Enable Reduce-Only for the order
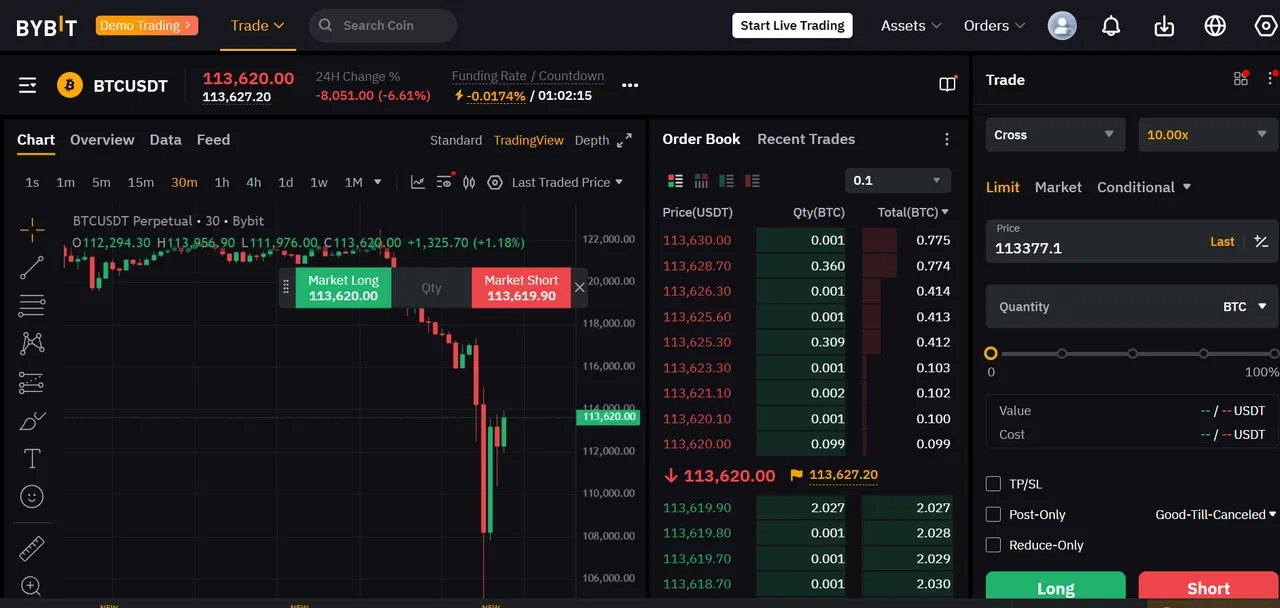Image resolution: width=1280 pixels, height=608 pixels. [x=993, y=545]
